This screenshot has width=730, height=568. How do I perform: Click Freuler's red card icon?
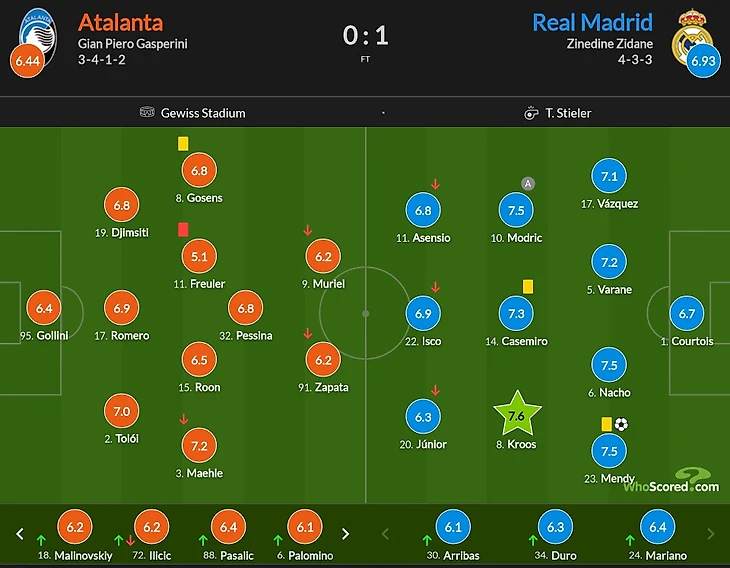pyautogui.click(x=183, y=230)
